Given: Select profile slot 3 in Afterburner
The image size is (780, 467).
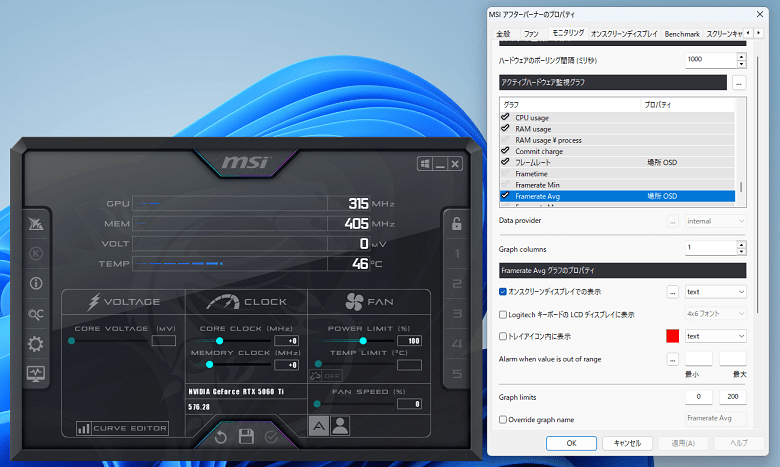Looking at the screenshot, I should tap(457, 313).
